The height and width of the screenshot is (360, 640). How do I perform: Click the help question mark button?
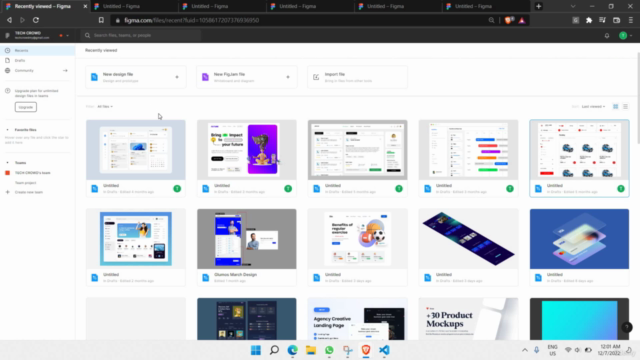coord(627,327)
